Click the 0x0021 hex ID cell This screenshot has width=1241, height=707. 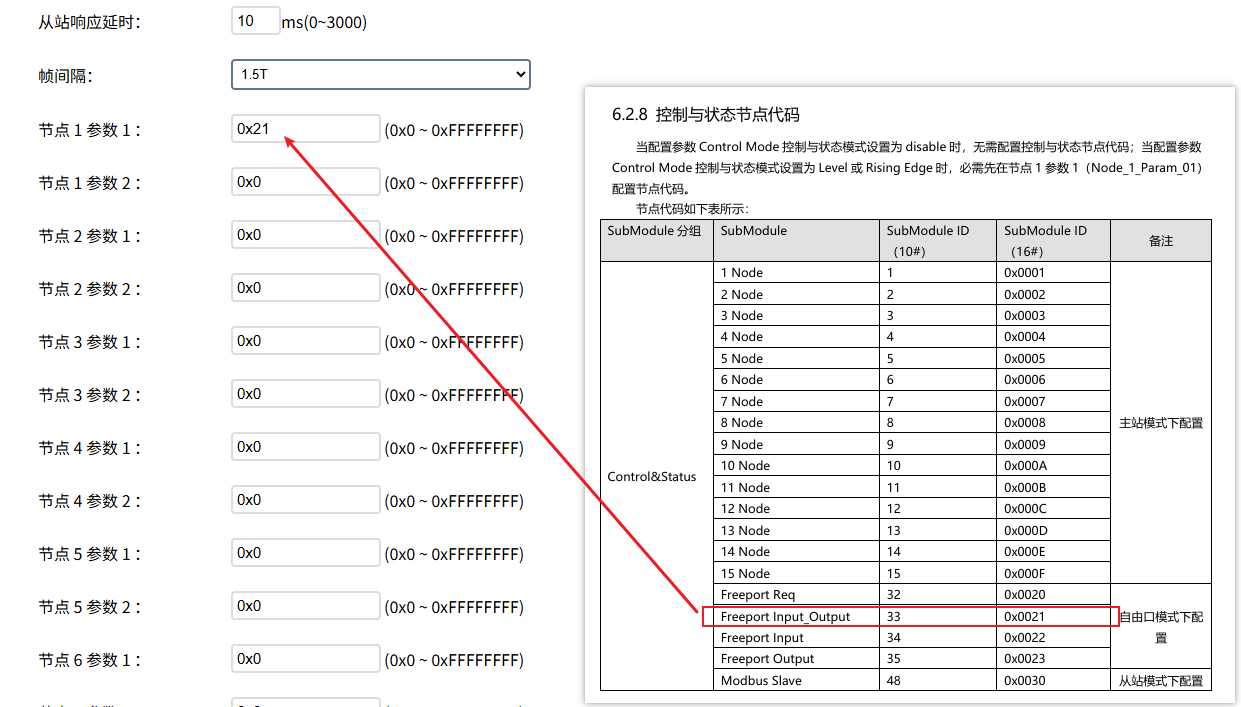coord(1025,617)
